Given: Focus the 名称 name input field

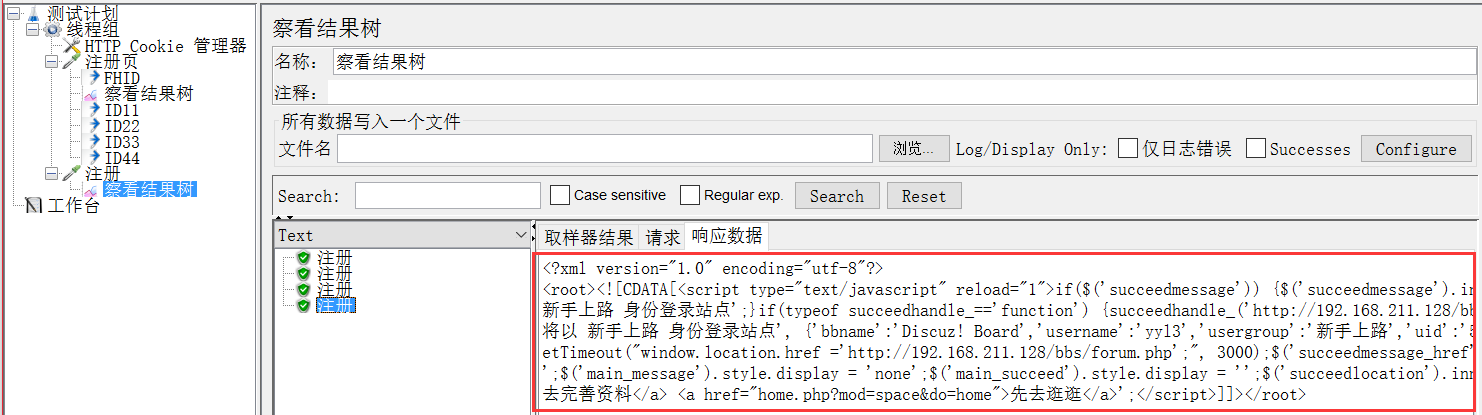Looking at the screenshot, I should click(x=904, y=62).
